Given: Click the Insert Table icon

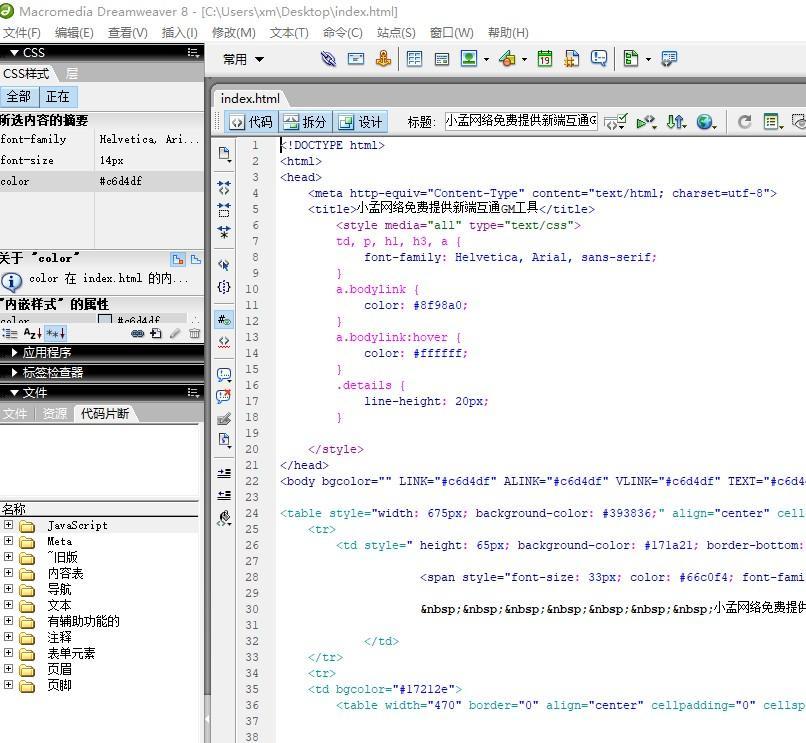Looking at the screenshot, I should point(414,59).
